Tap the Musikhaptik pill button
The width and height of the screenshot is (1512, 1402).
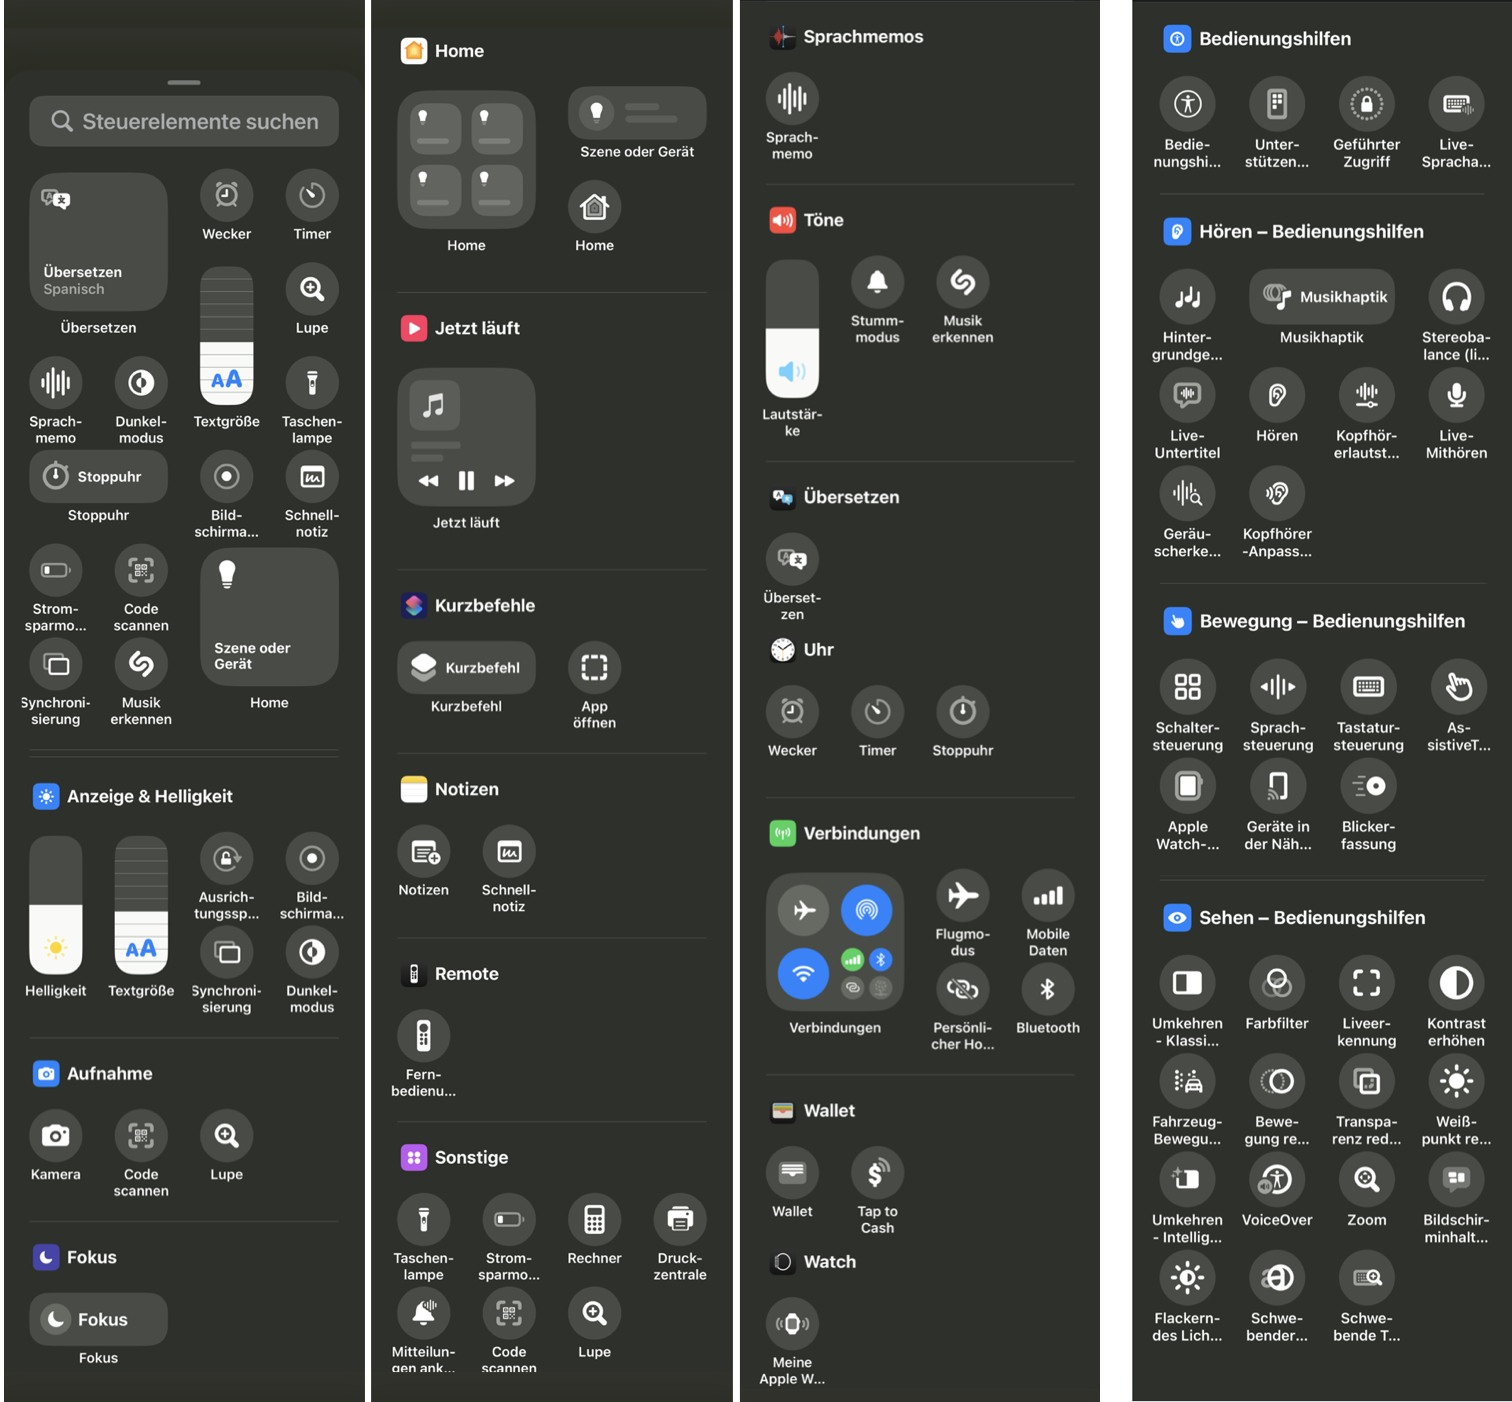(1322, 297)
